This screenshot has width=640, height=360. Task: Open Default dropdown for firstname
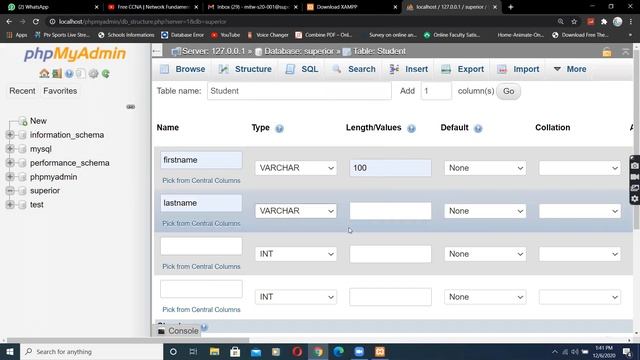coord(485,168)
